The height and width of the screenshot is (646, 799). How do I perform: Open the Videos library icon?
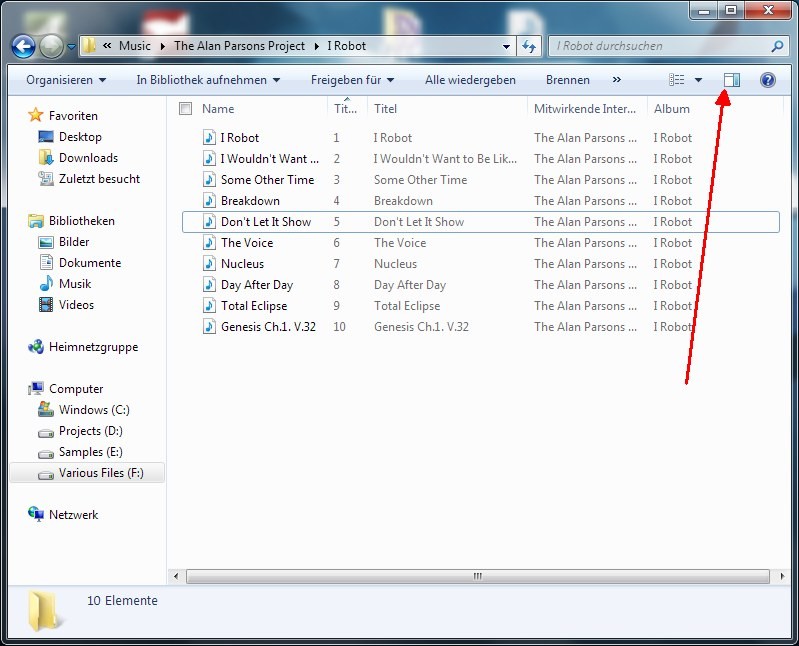coord(46,305)
